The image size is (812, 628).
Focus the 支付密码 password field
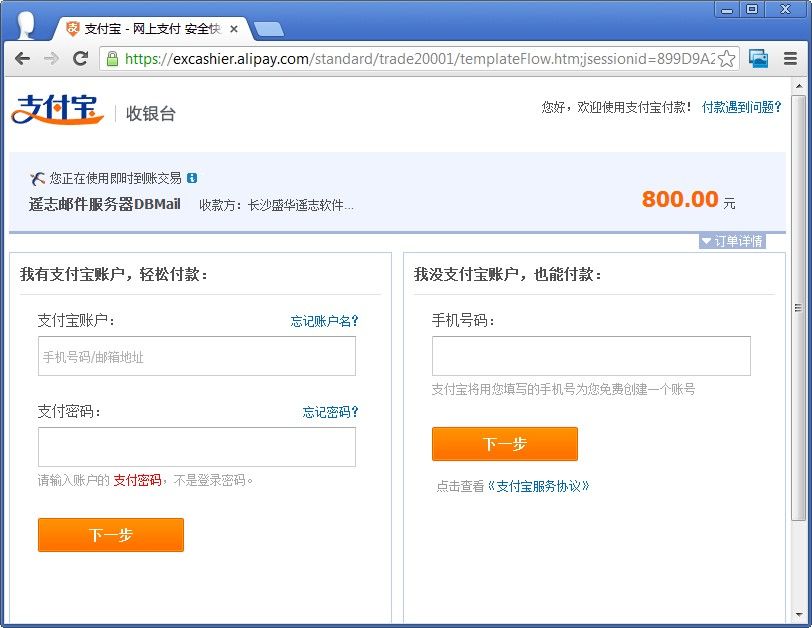pos(197,447)
